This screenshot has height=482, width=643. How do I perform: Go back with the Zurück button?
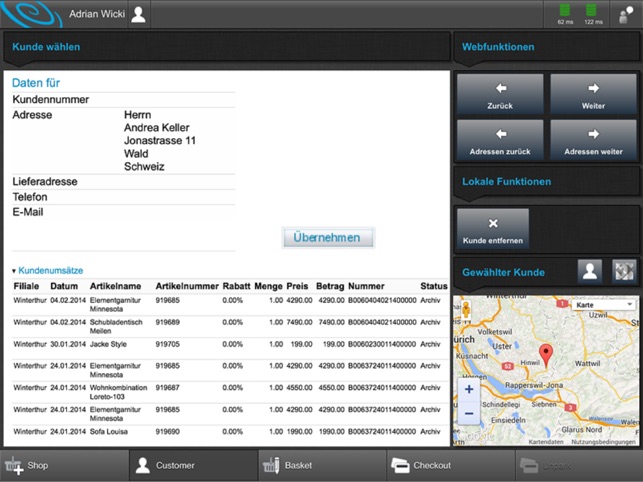tap(500, 95)
